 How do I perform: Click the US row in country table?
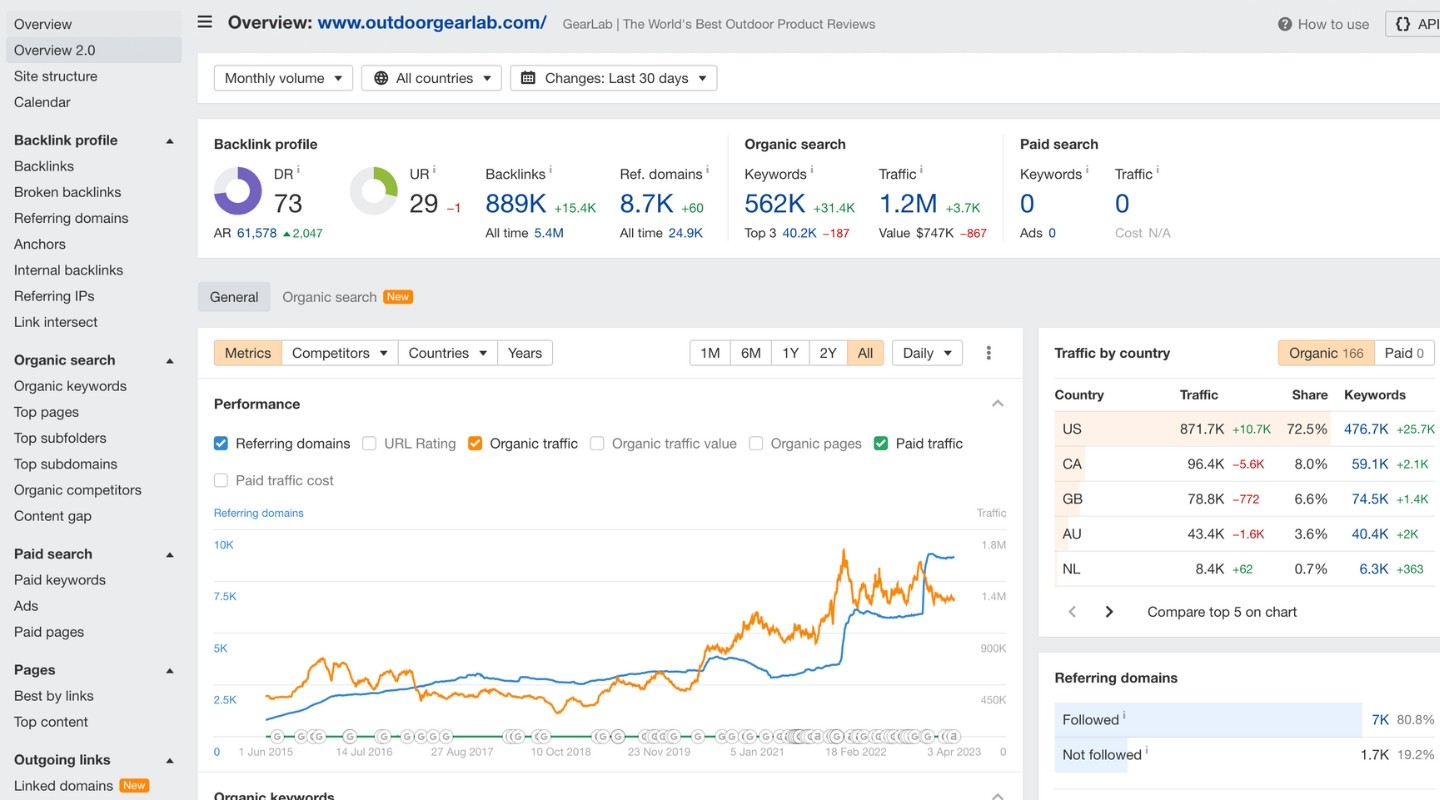point(1247,429)
